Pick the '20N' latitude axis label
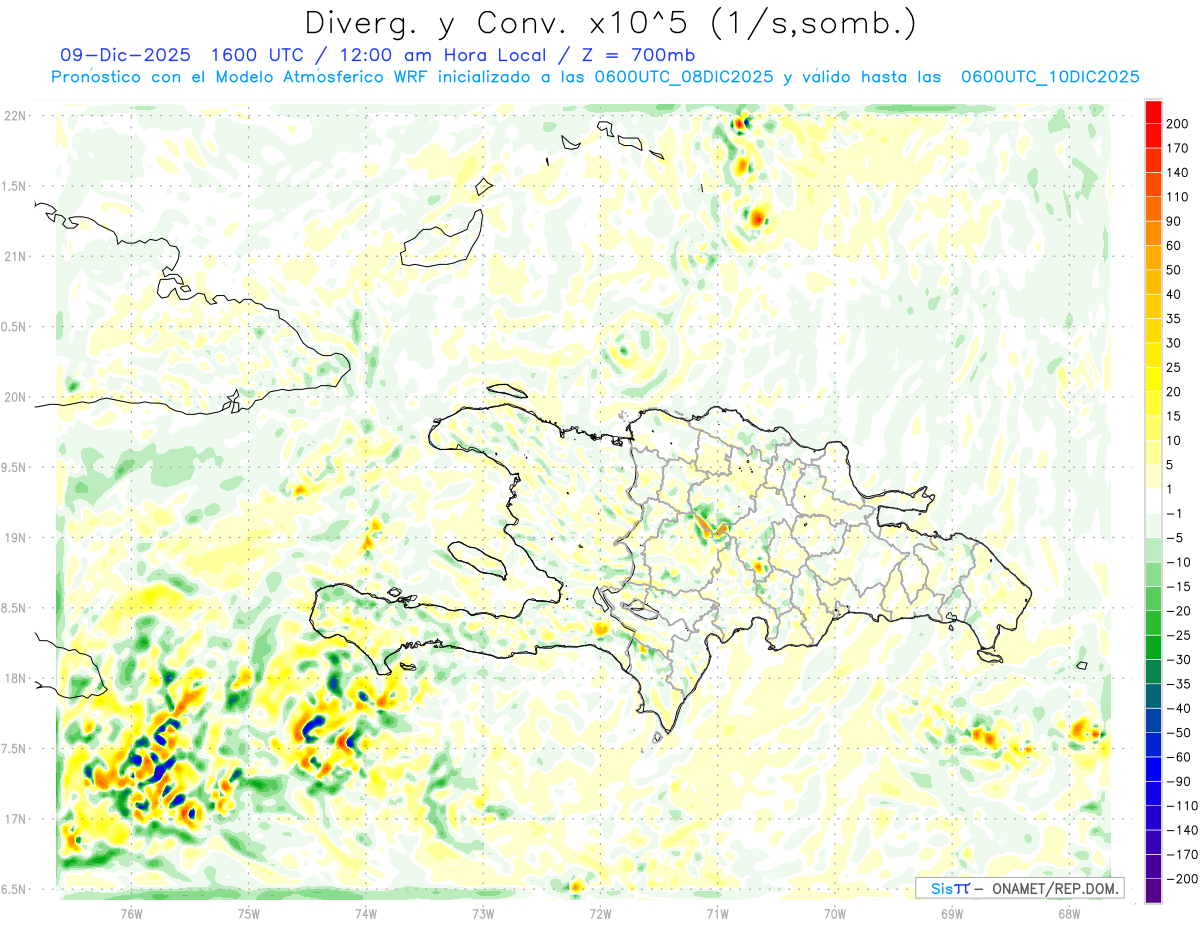This screenshot has height=927, width=1200. (14, 397)
